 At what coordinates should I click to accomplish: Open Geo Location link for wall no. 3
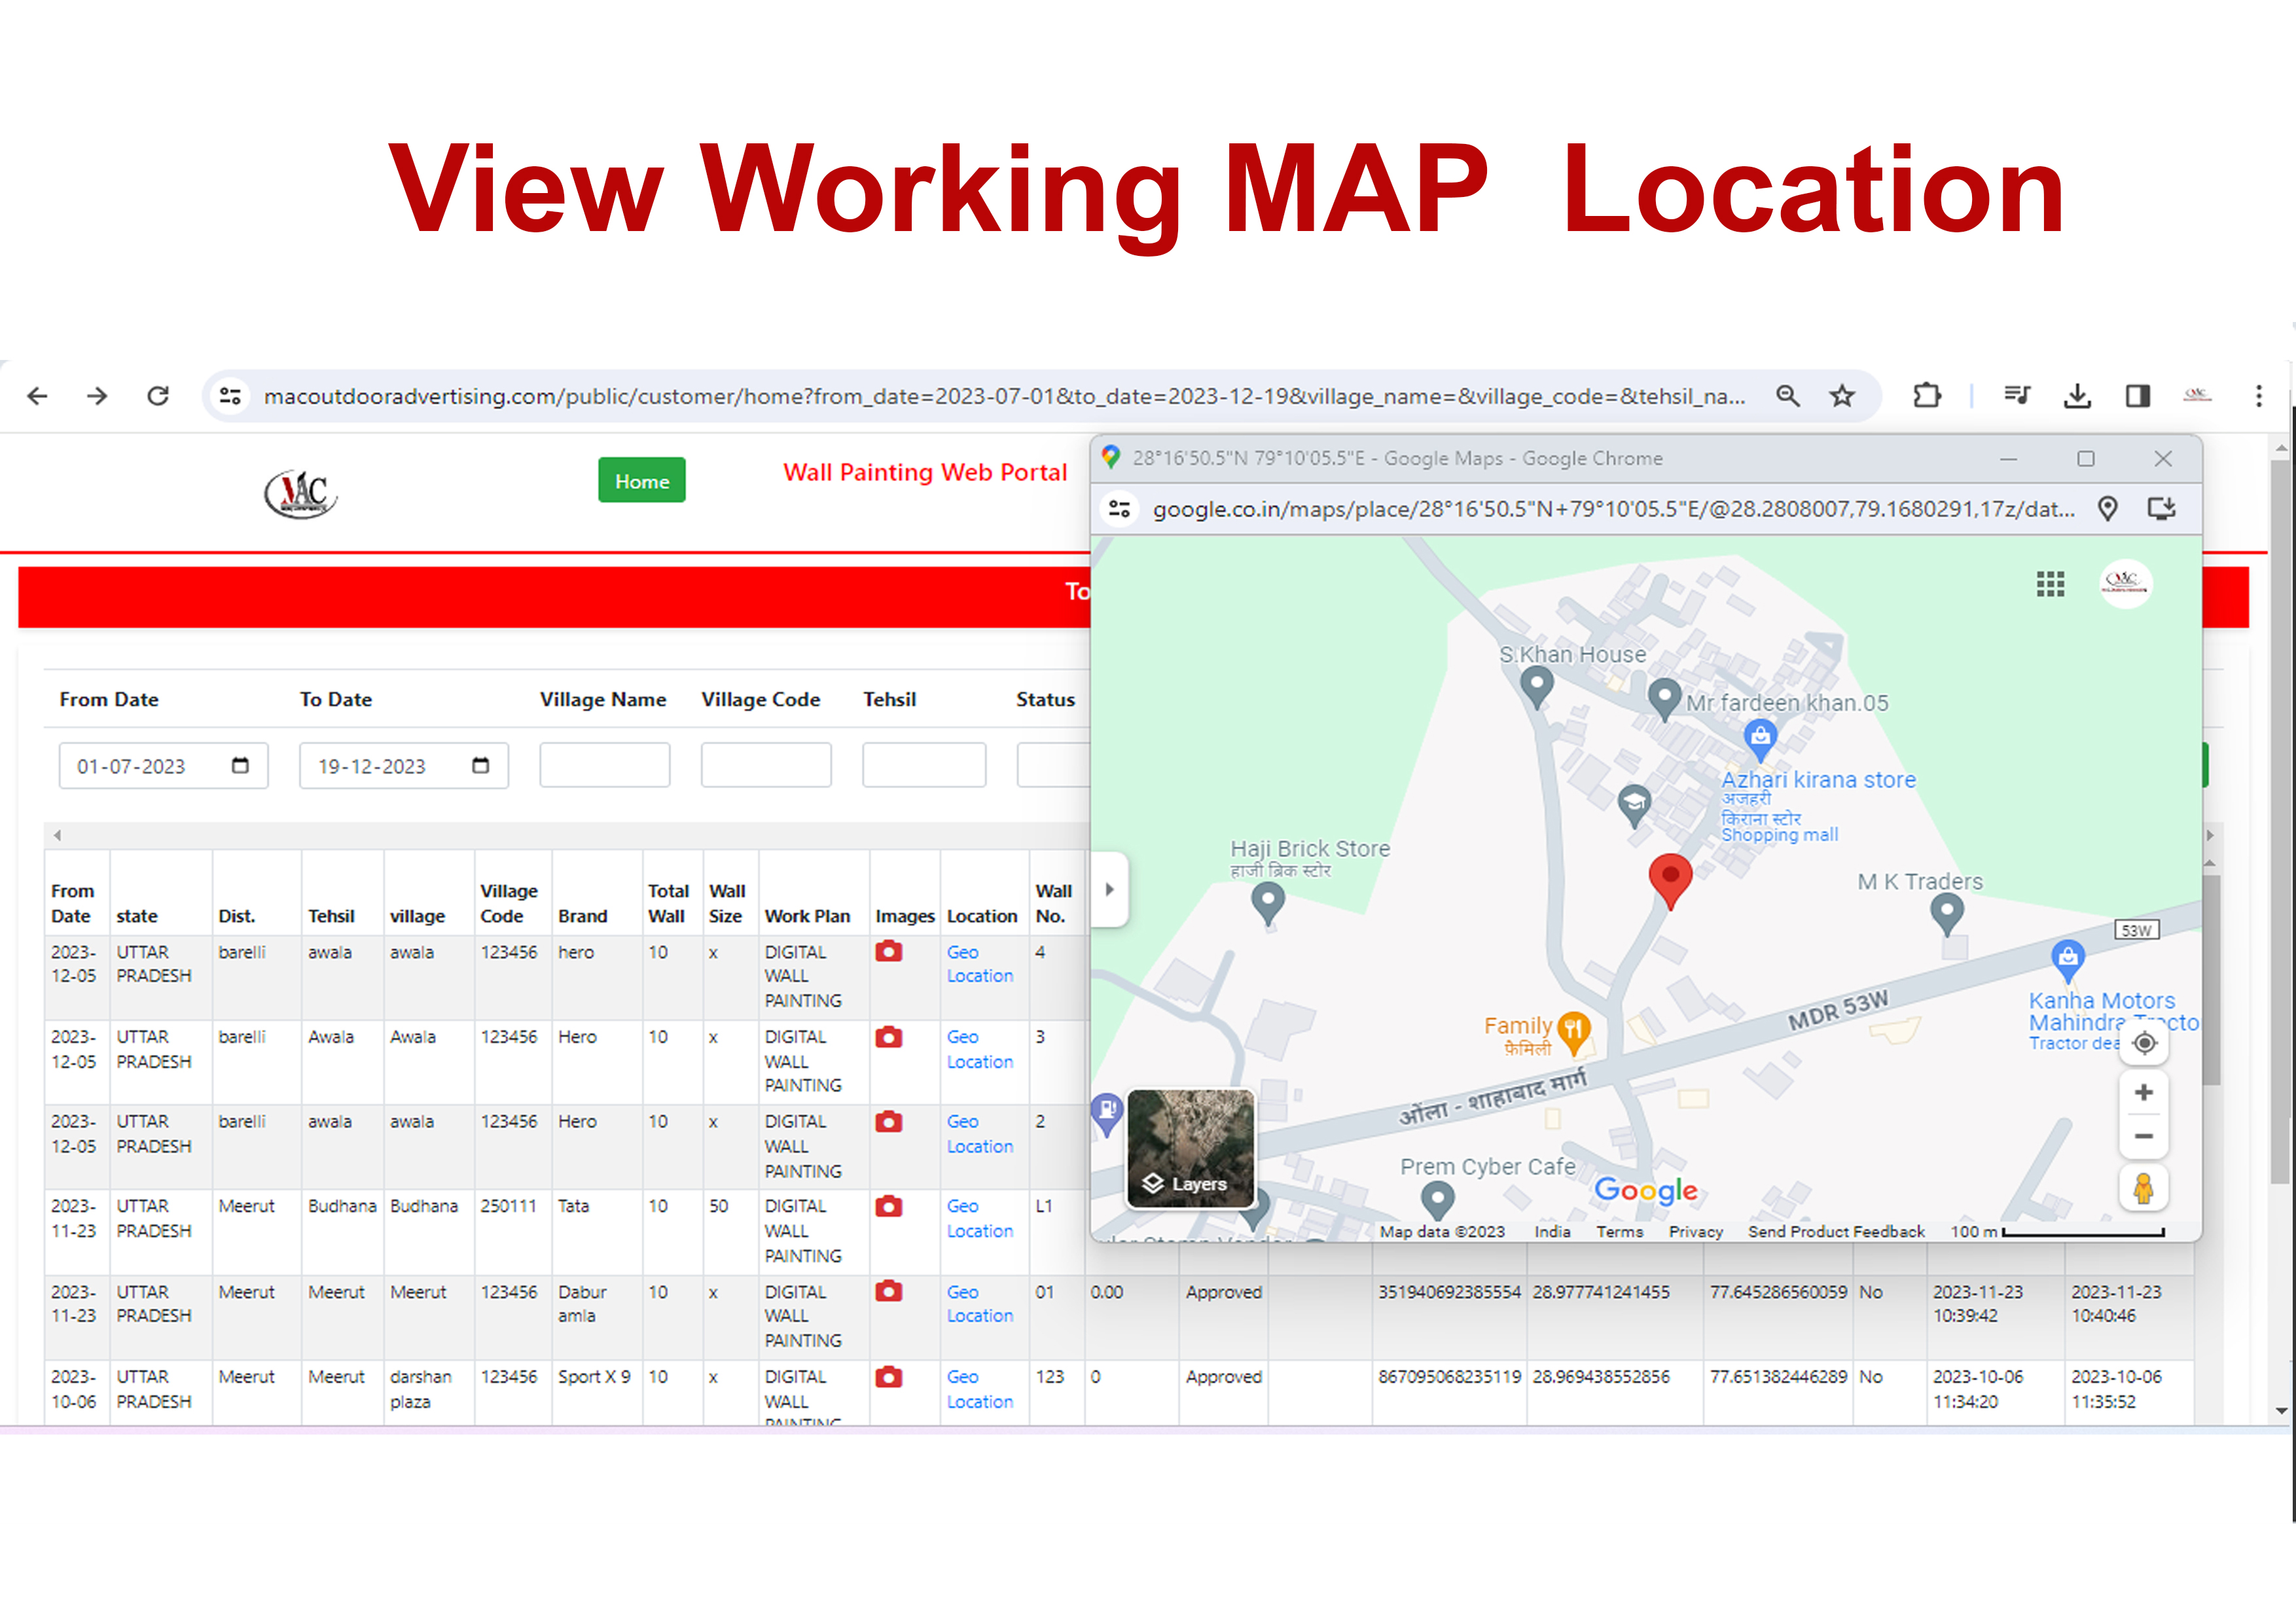(x=980, y=1049)
